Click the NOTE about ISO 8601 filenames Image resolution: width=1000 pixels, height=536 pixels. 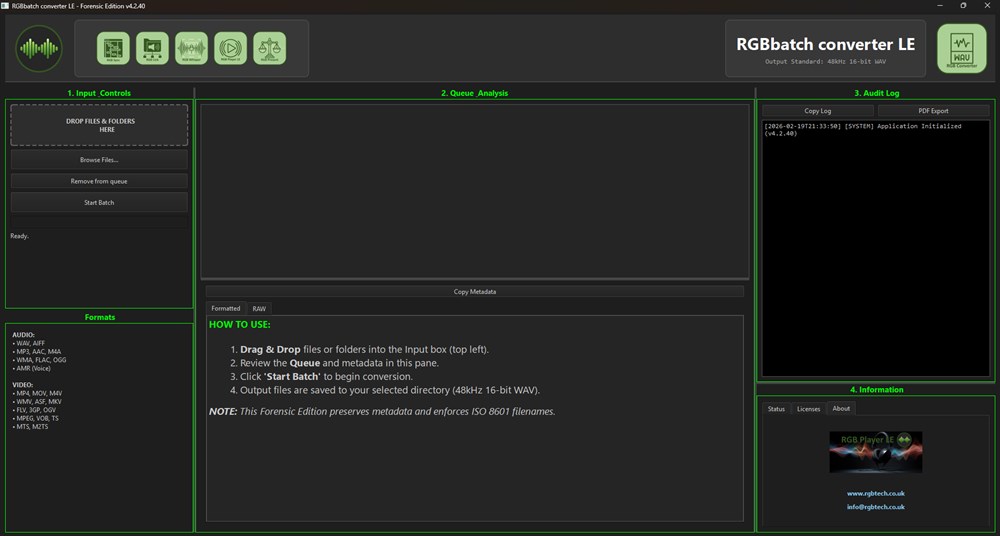coord(383,412)
